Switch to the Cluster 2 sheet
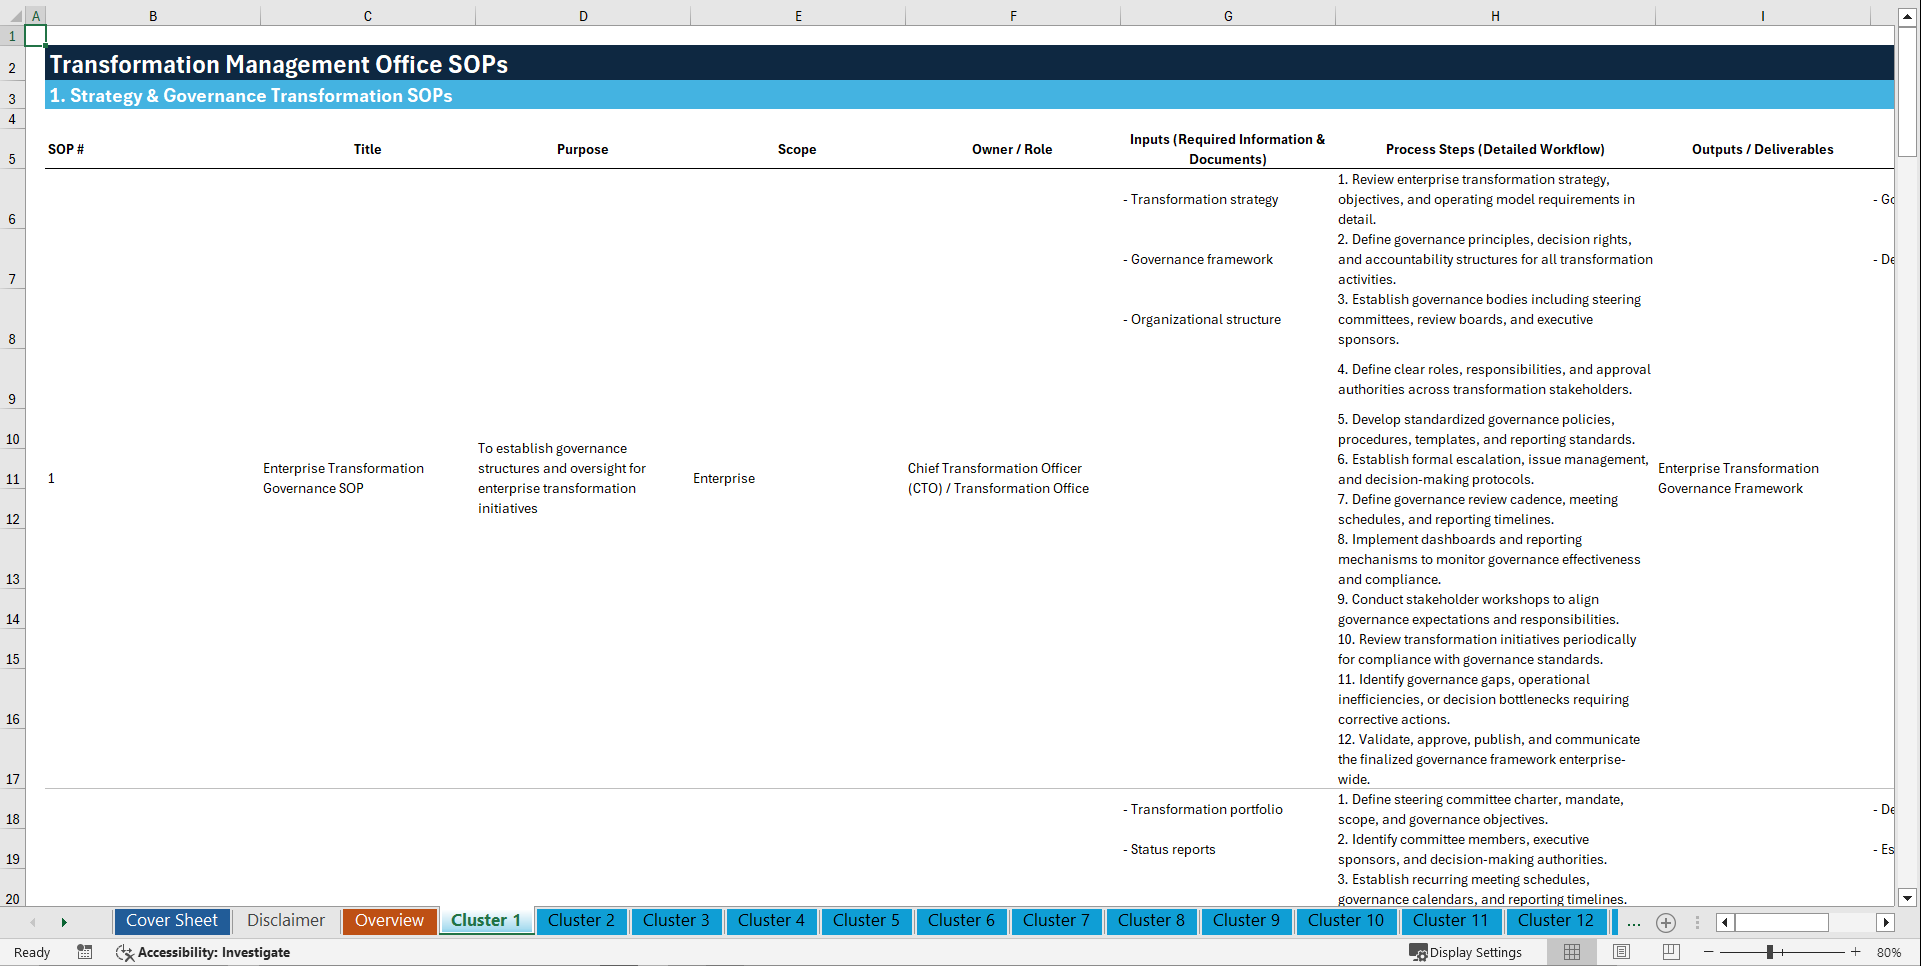The height and width of the screenshot is (966, 1921). [x=581, y=921]
